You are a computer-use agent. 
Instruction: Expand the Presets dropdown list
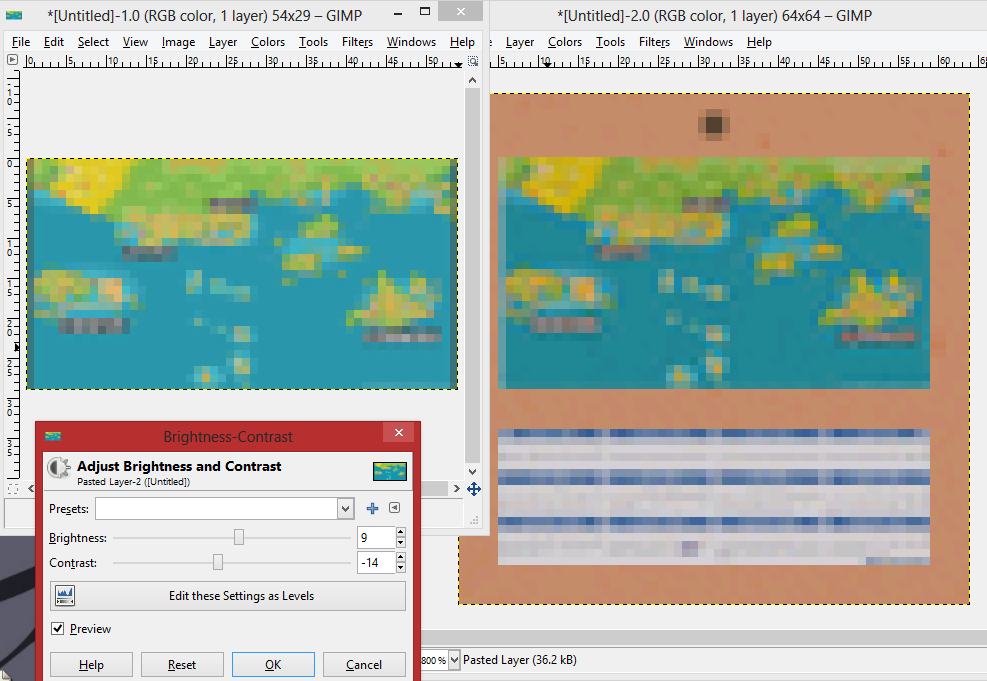point(346,509)
